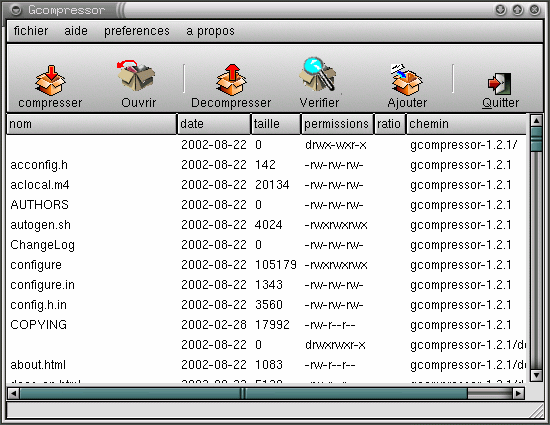Click size value 20134

click(272, 185)
